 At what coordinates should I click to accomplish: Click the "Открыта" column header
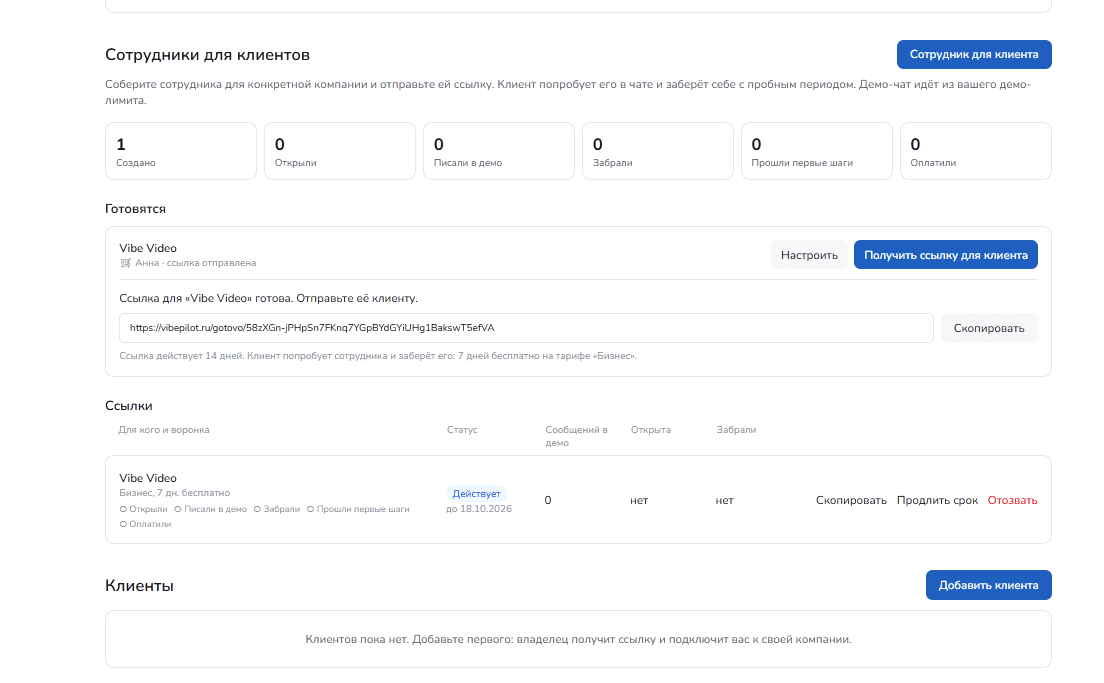(651, 430)
